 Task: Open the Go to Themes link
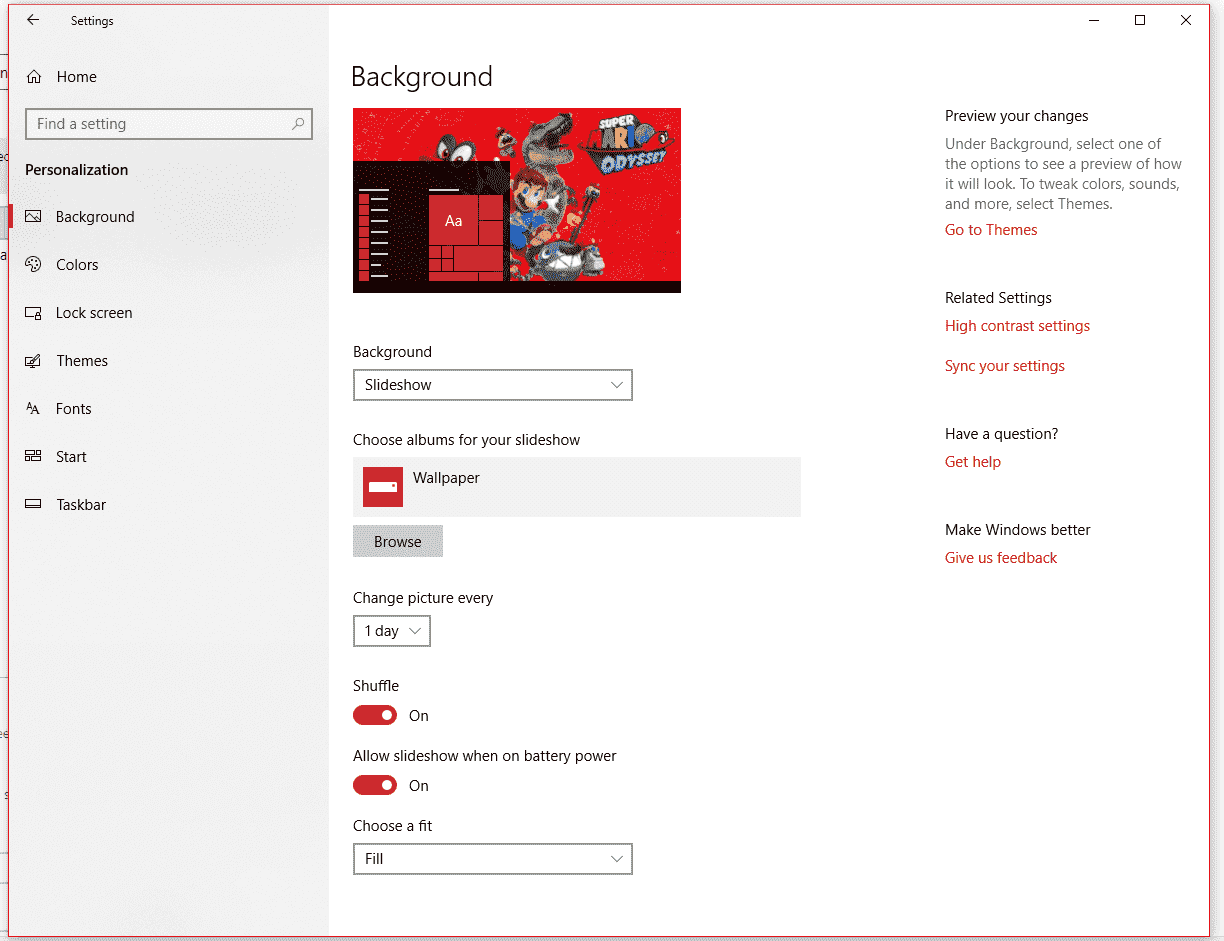[991, 230]
